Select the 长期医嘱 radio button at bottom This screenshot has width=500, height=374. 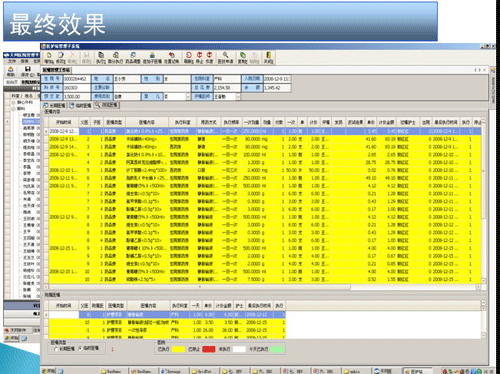click(56, 349)
